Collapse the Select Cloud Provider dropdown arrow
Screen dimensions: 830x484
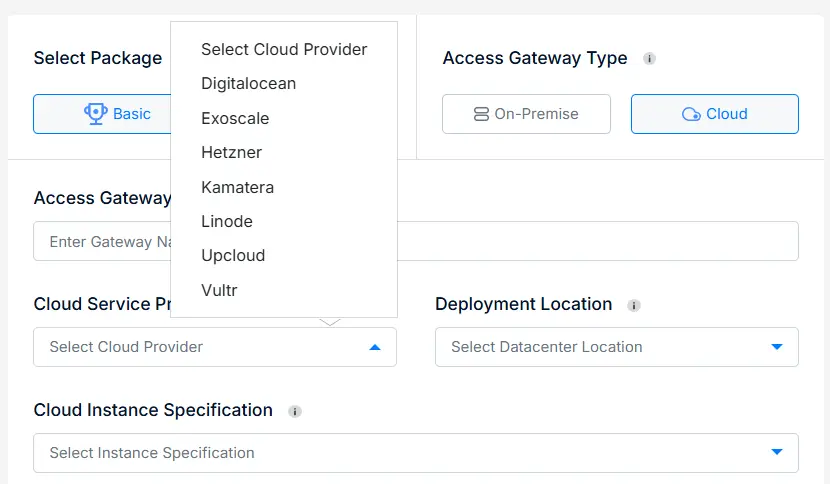375,347
